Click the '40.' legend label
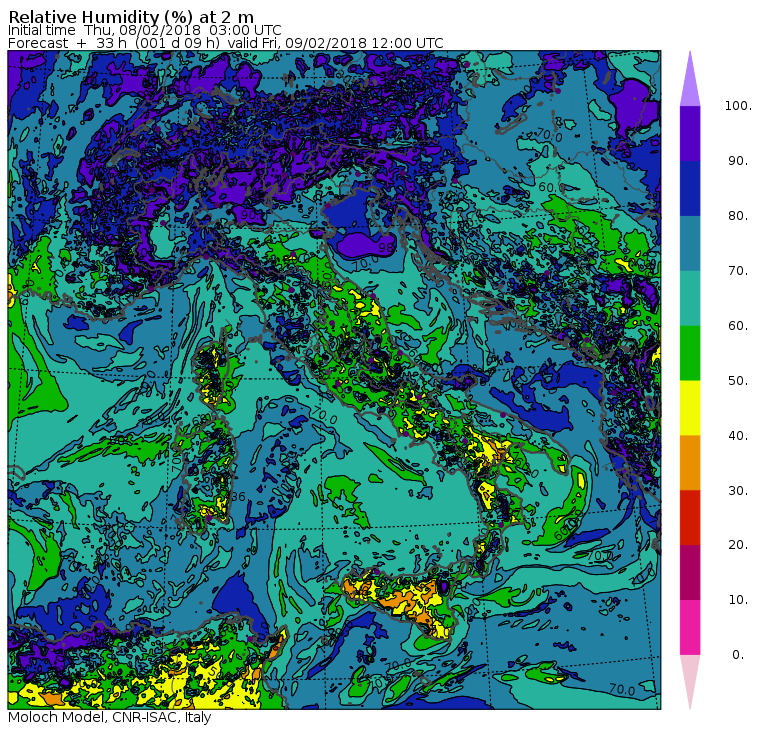The width and height of the screenshot is (760, 731). click(x=738, y=435)
